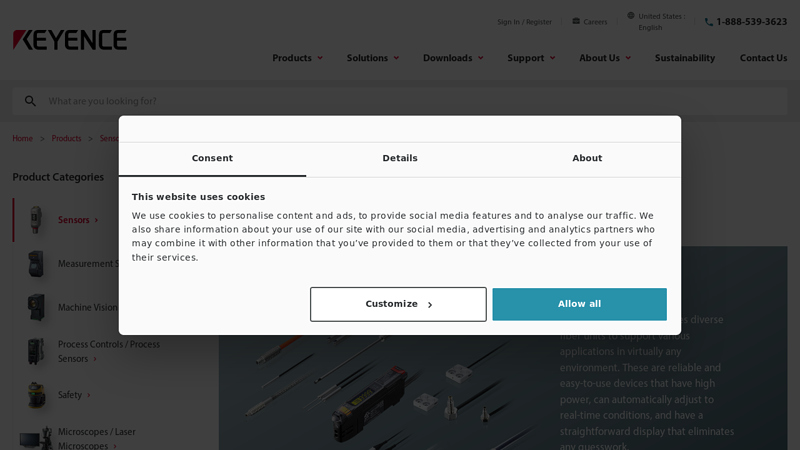Open the Careers link
800x450 pixels.
(x=595, y=22)
